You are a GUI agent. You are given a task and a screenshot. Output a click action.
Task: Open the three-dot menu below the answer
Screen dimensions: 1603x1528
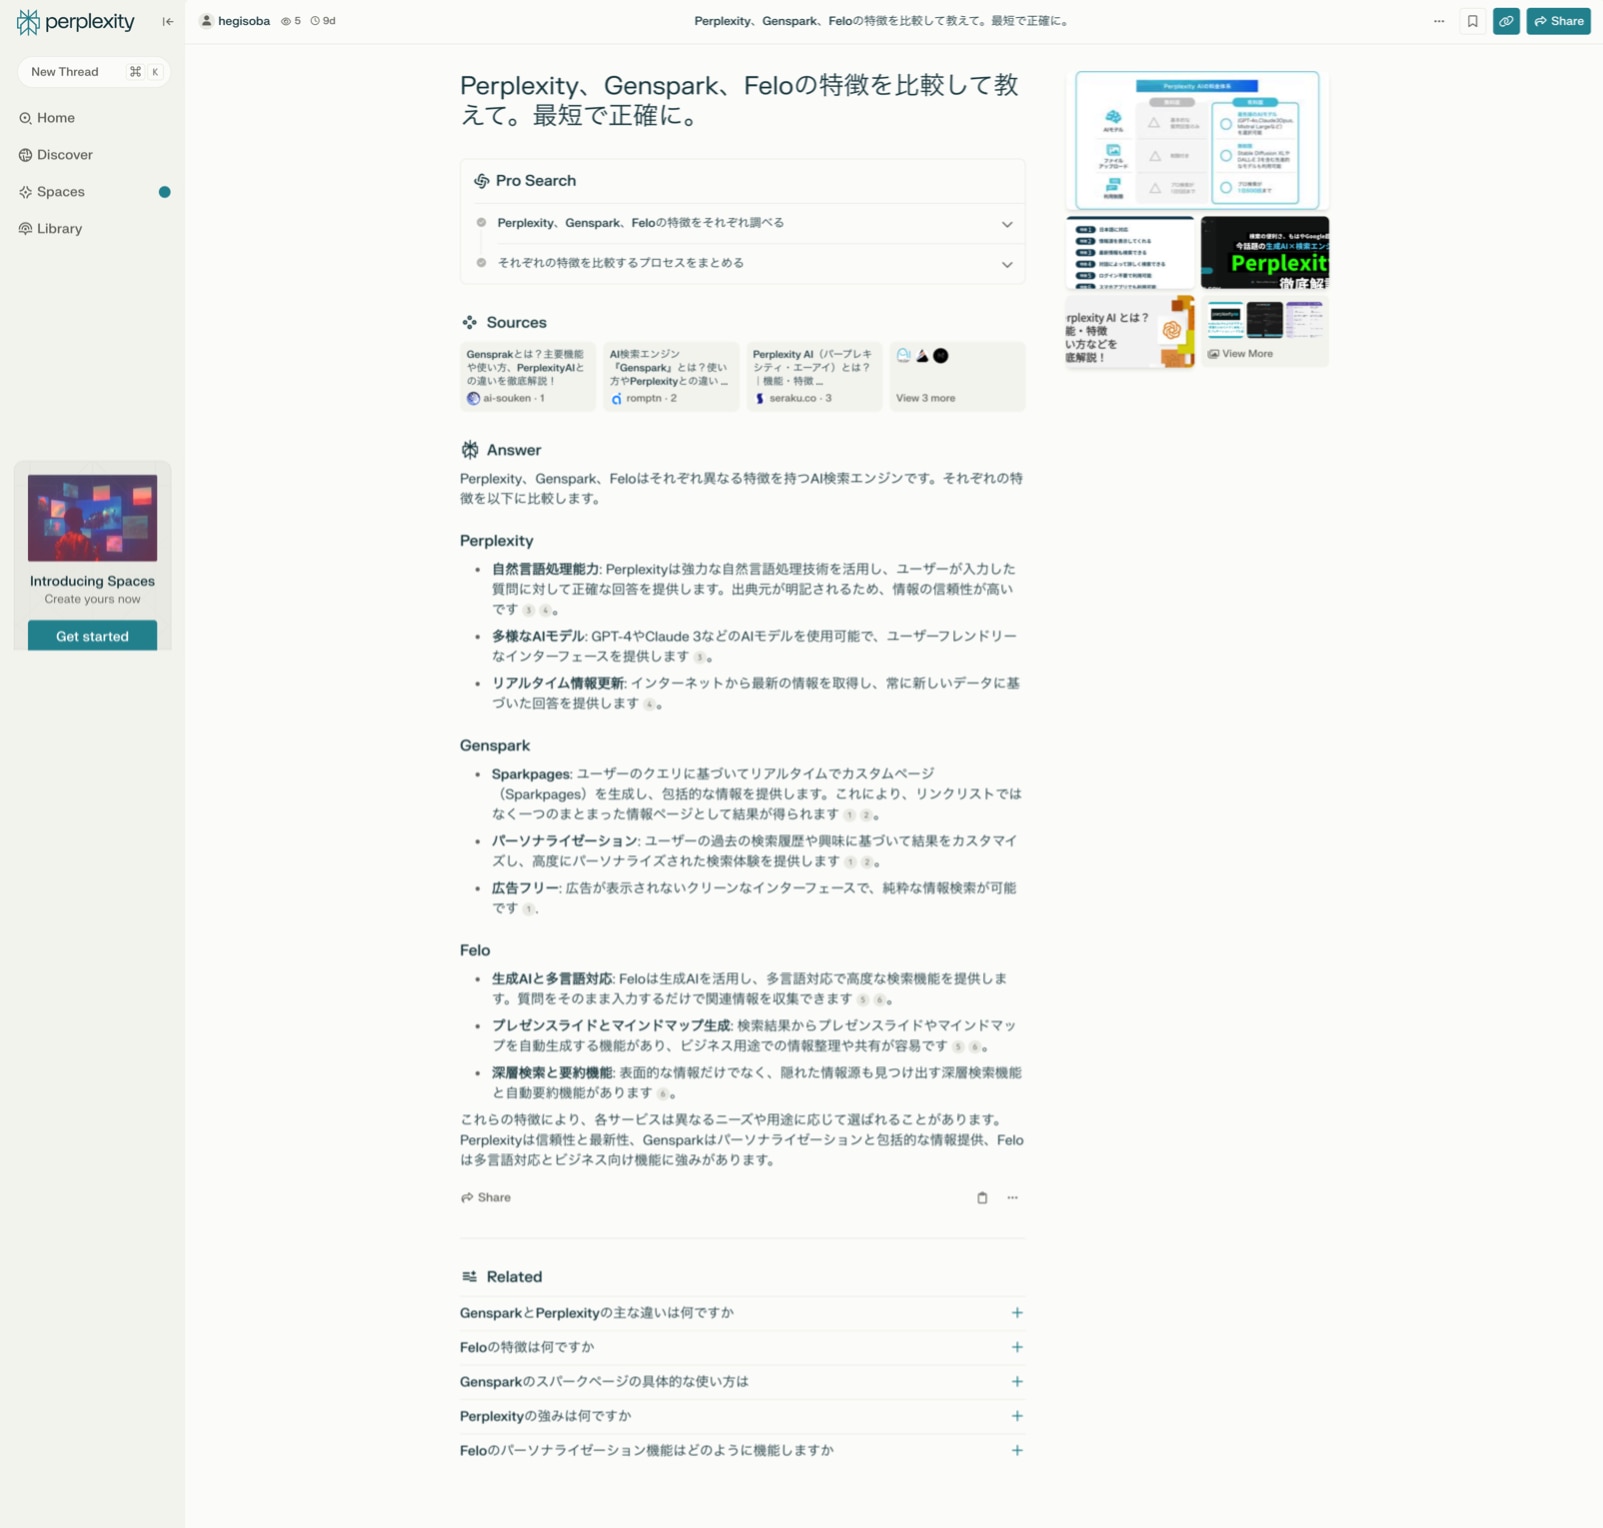point(1013,1198)
